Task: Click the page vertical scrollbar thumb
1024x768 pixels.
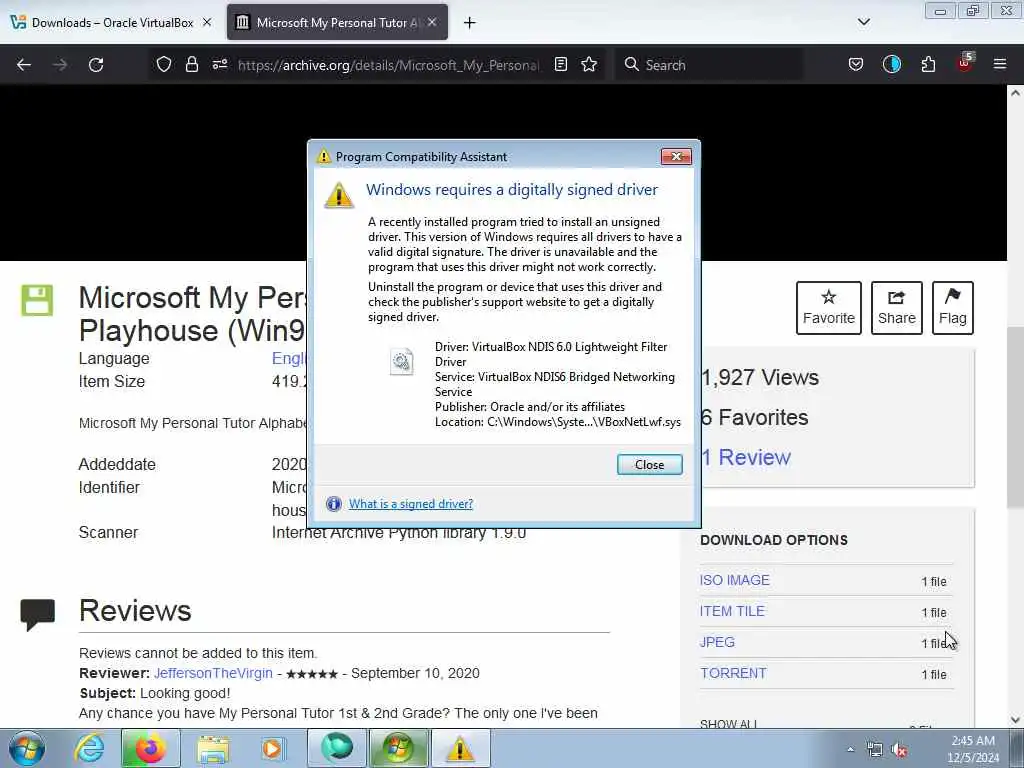Action: 1015,418
